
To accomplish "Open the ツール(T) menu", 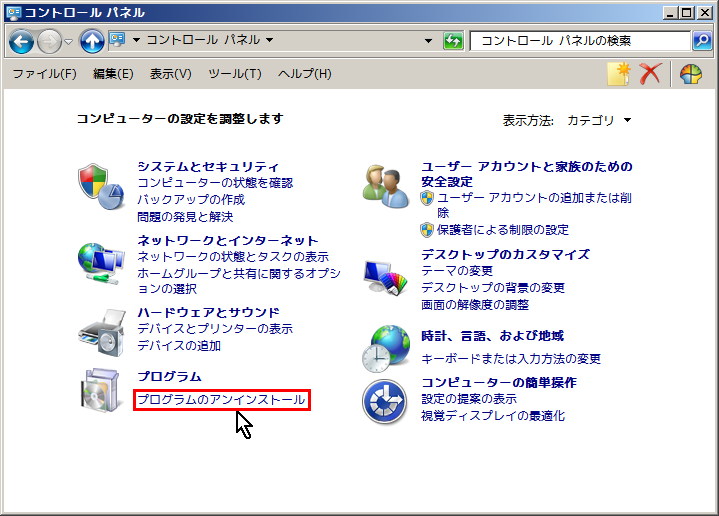I will 234,74.
